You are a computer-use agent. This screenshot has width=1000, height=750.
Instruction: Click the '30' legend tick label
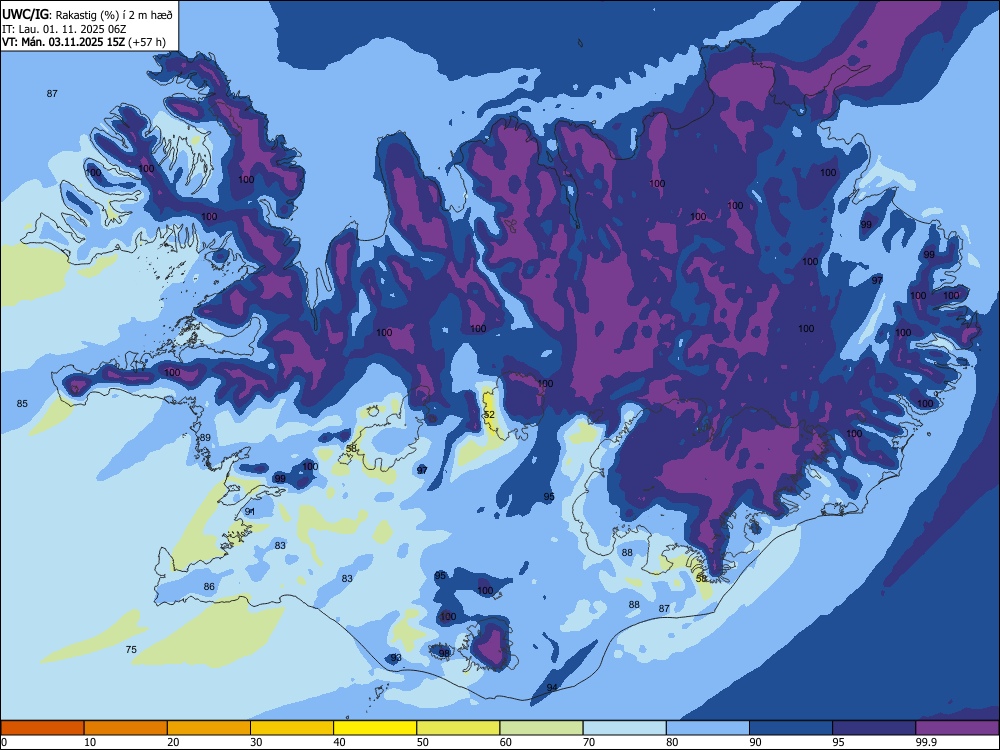(256, 742)
